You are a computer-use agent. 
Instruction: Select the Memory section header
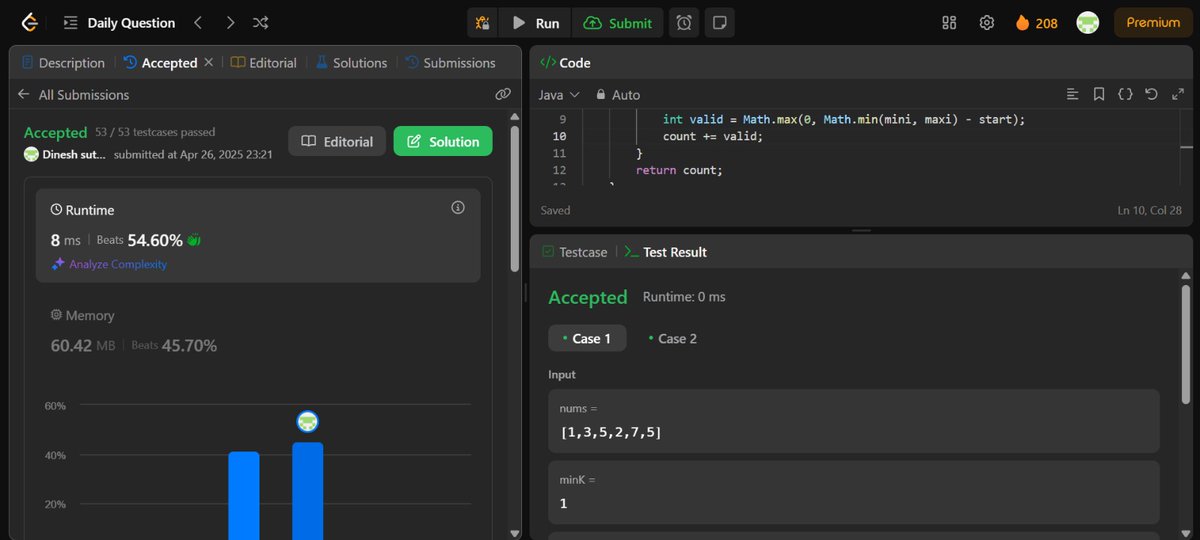click(x=82, y=315)
